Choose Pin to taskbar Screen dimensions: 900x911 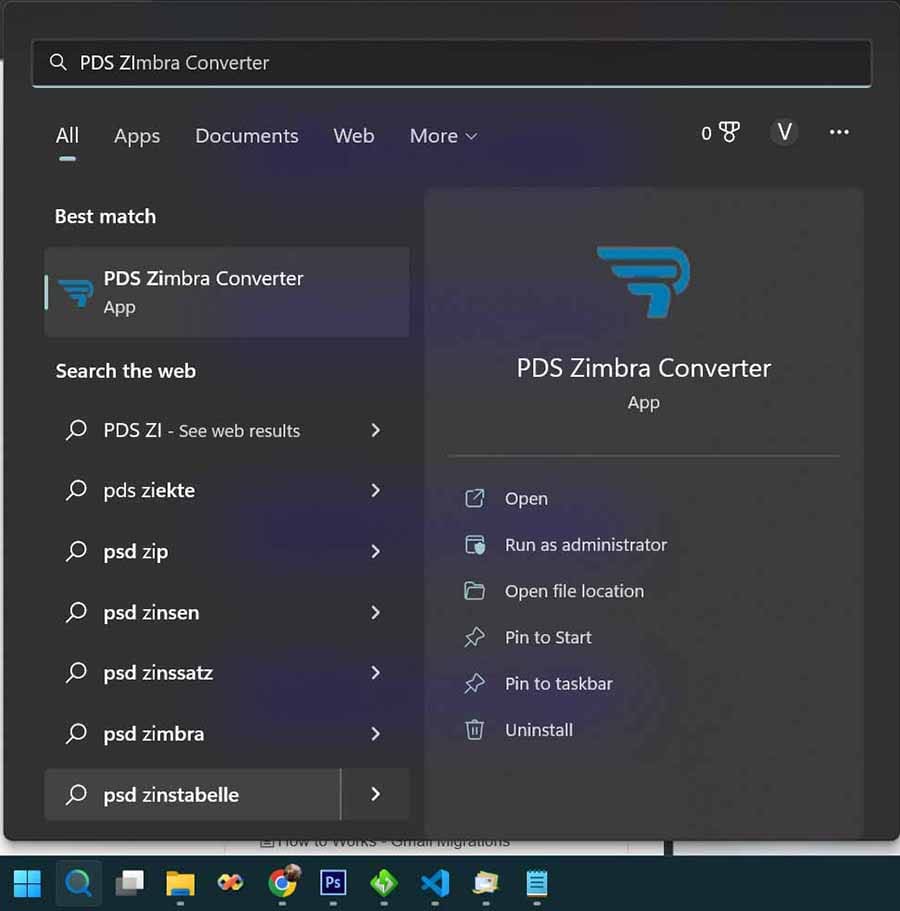click(558, 684)
